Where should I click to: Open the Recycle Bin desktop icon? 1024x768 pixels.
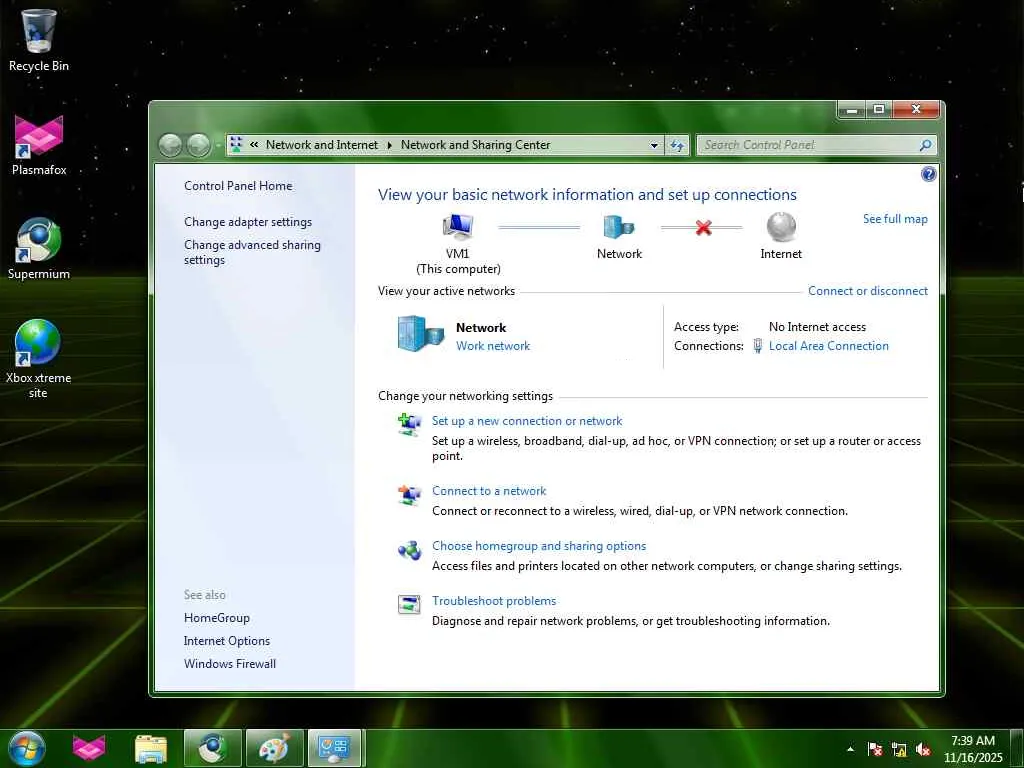39,40
